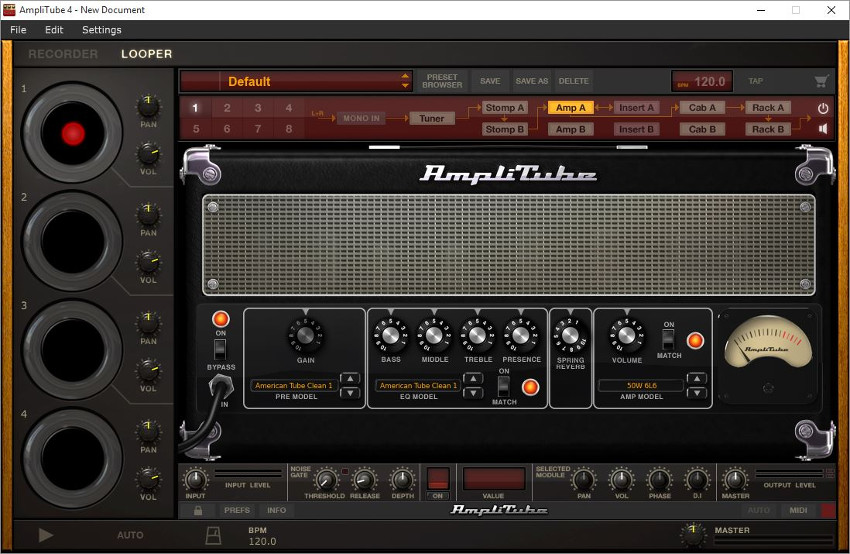Click the amp power ON lamp
The width and height of the screenshot is (850, 554).
tap(221, 319)
